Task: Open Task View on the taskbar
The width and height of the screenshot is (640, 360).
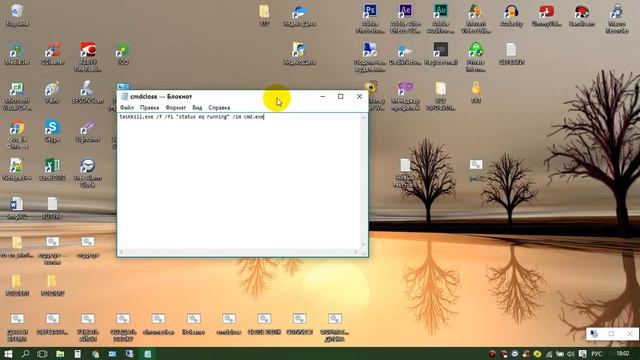Action: tap(42, 354)
